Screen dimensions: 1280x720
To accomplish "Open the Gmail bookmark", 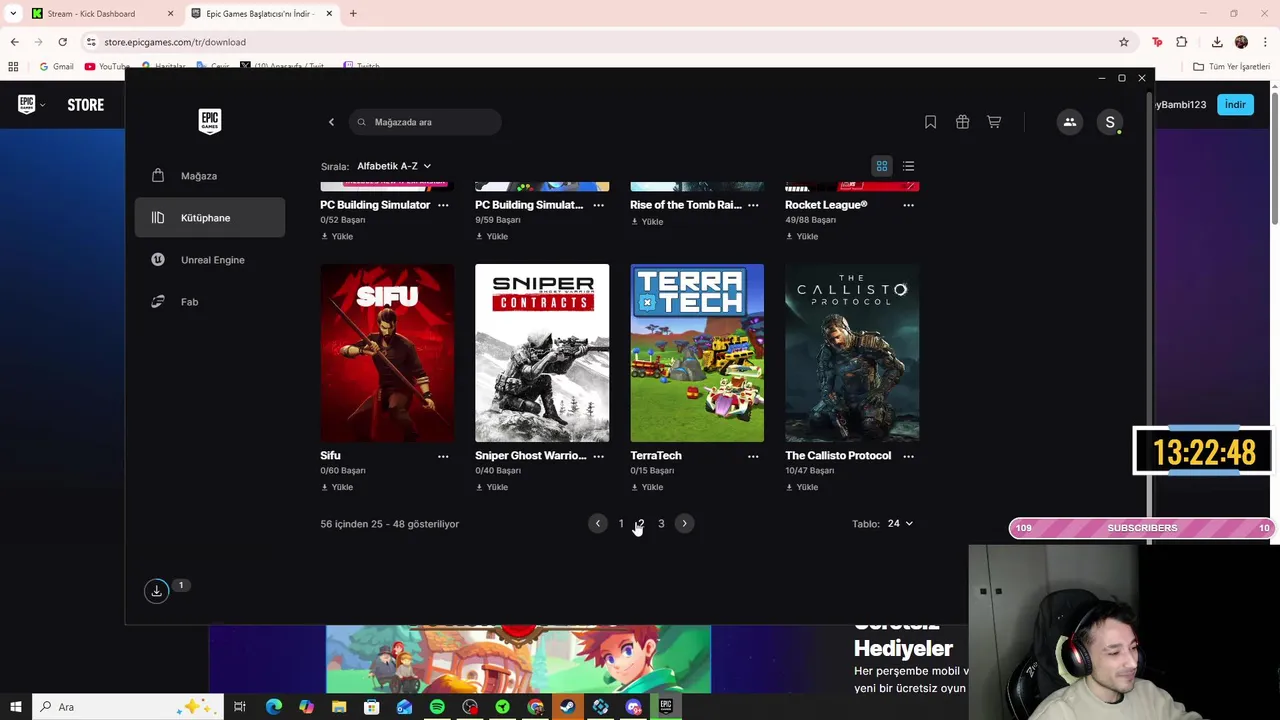I will click(x=56, y=66).
